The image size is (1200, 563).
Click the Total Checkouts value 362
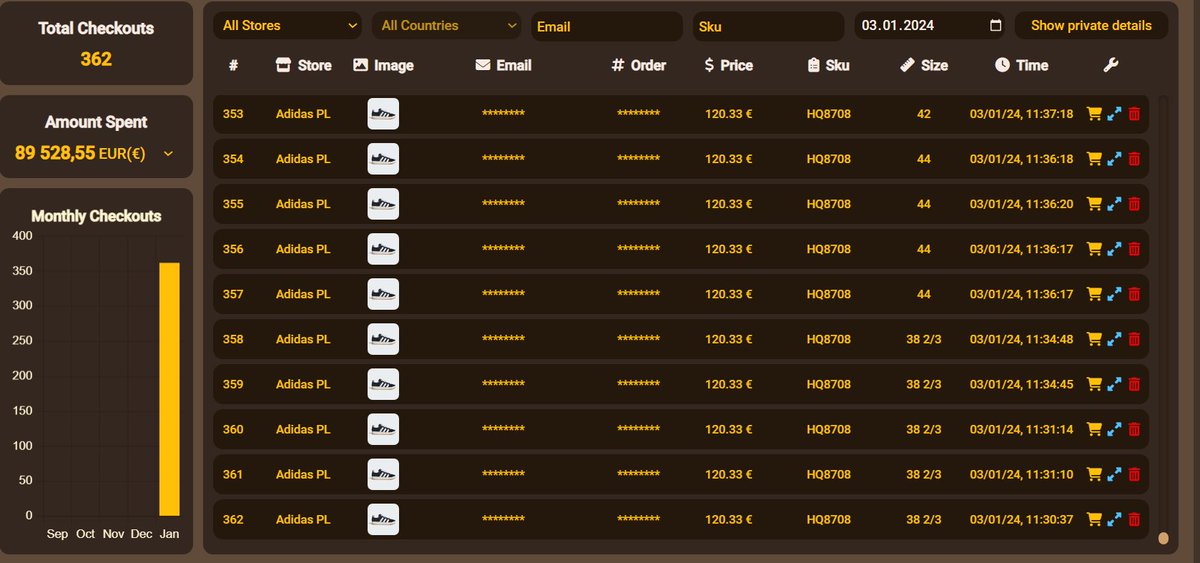[96, 59]
